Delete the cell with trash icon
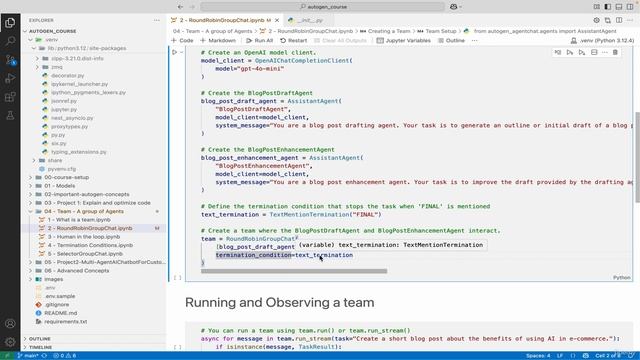The image size is (640, 360). pyautogui.click(x=615, y=52)
